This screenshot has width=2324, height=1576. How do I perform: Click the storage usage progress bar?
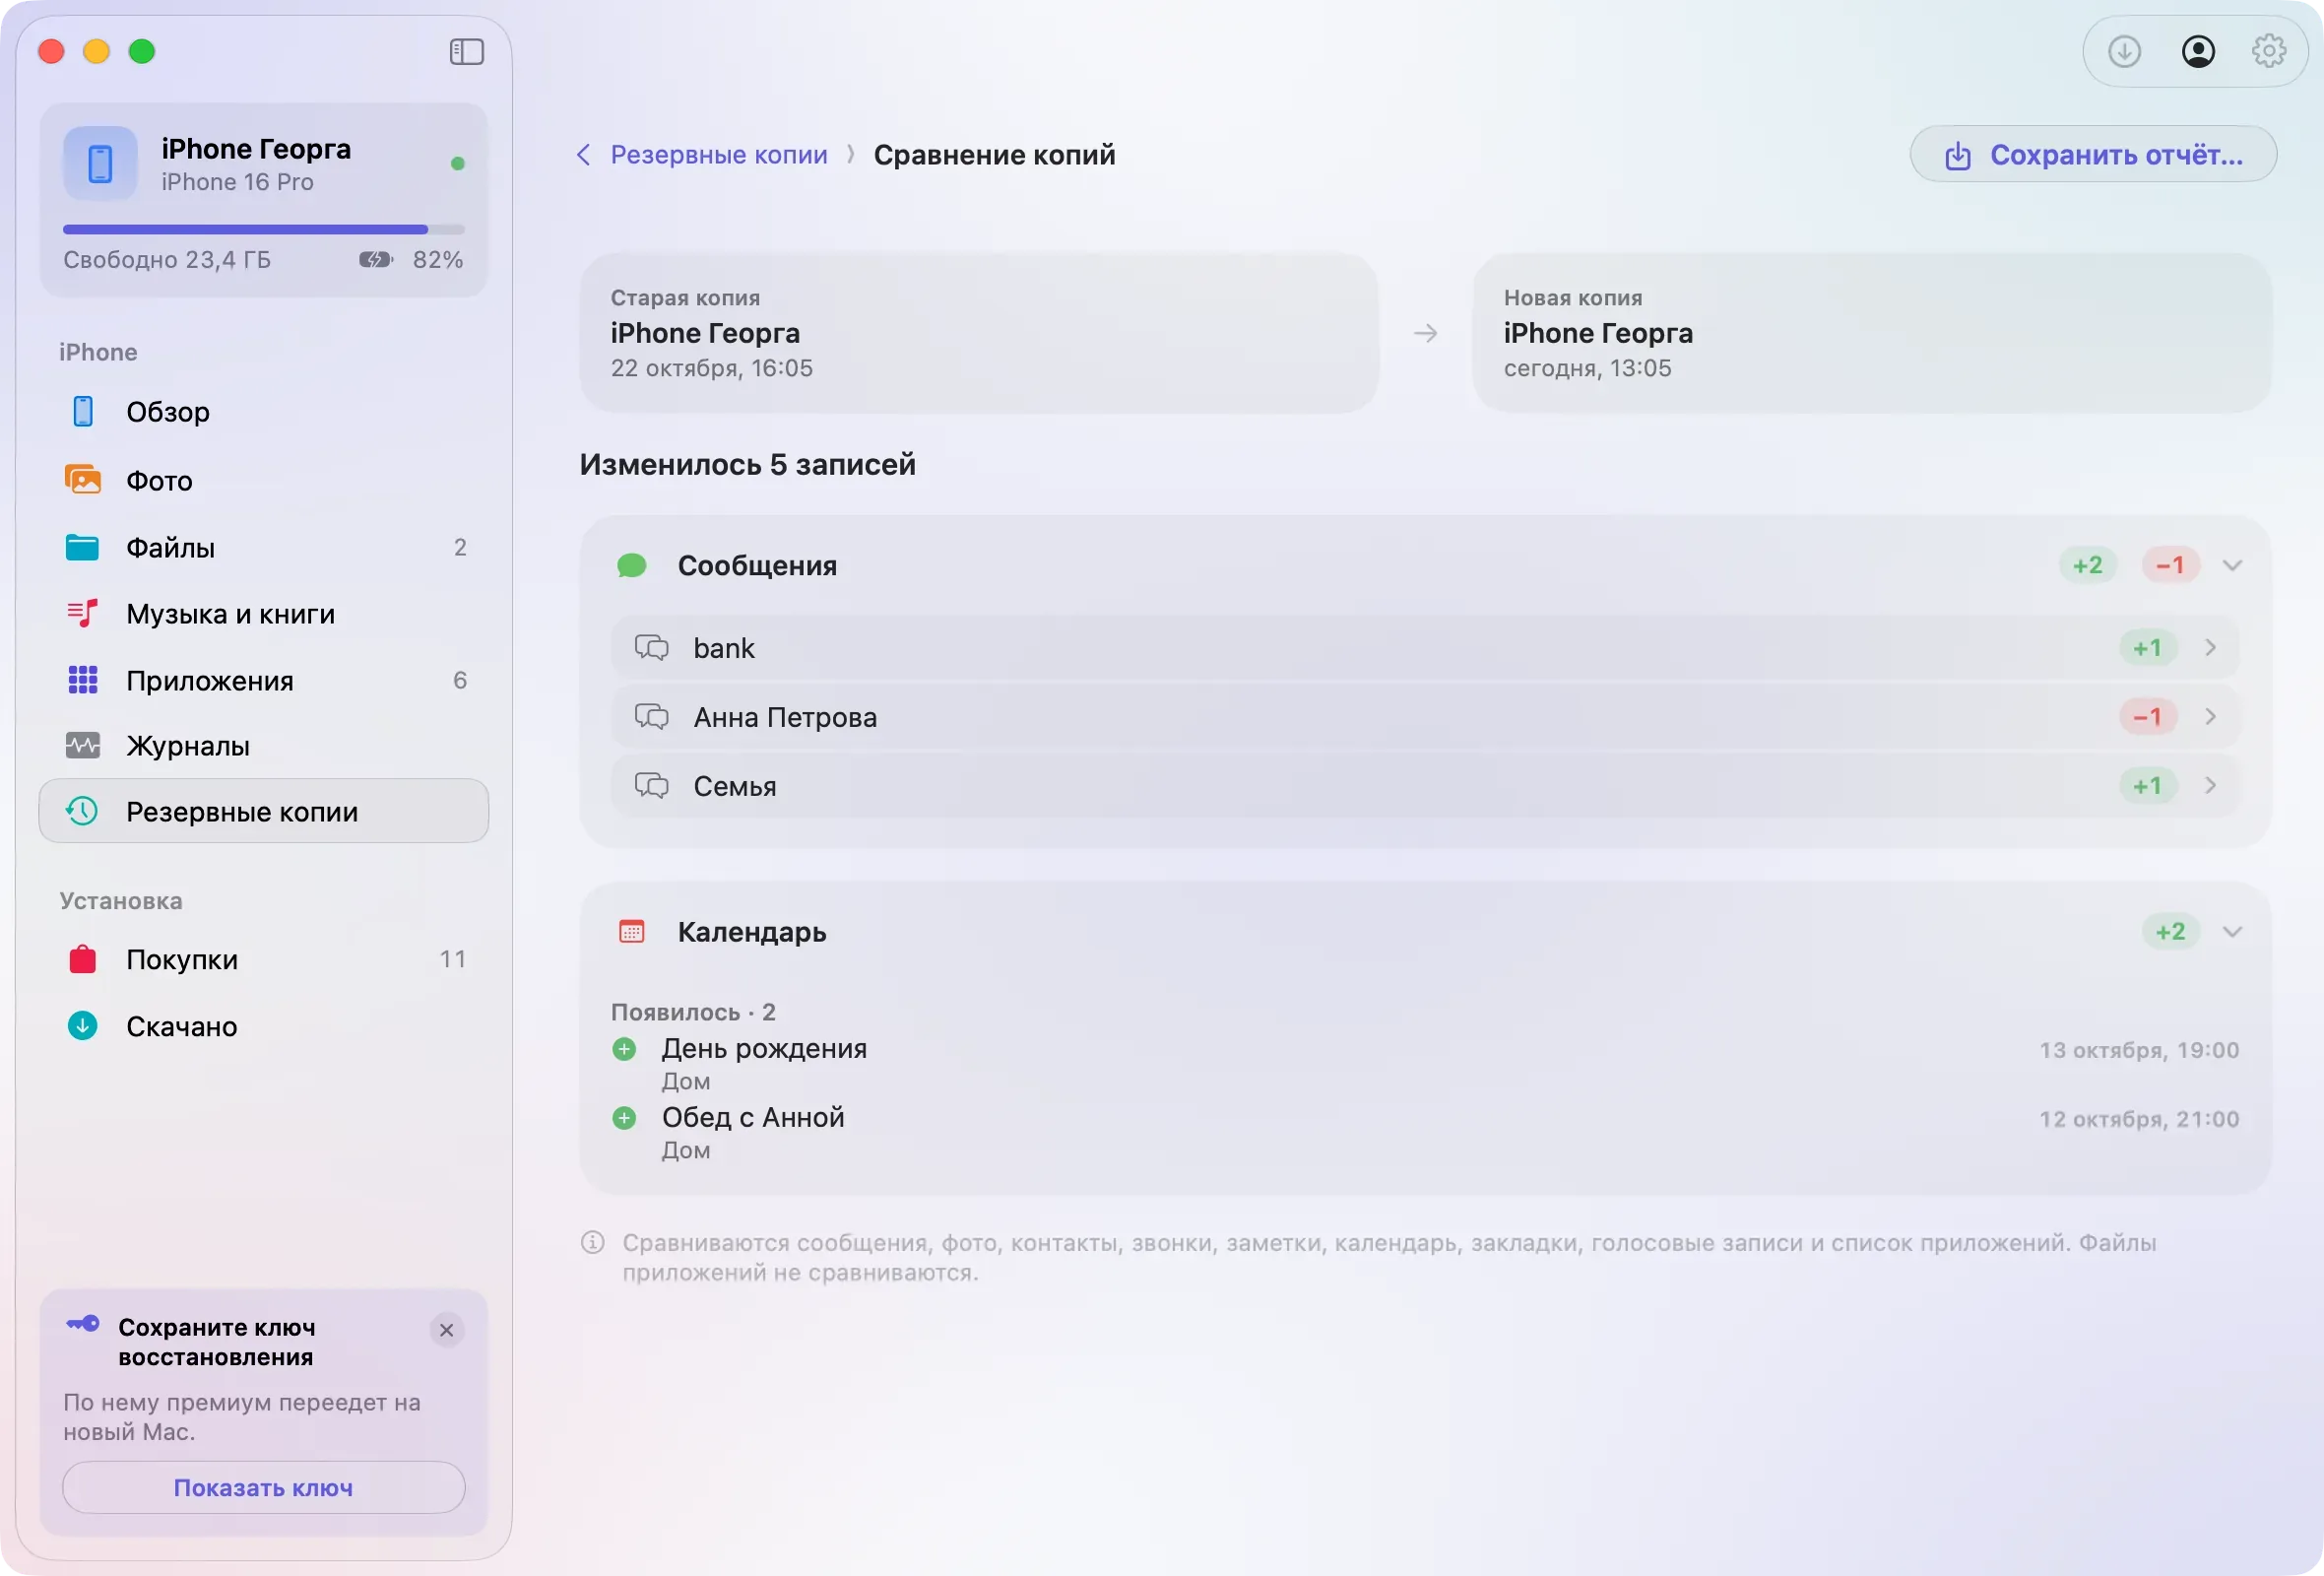[x=263, y=229]
